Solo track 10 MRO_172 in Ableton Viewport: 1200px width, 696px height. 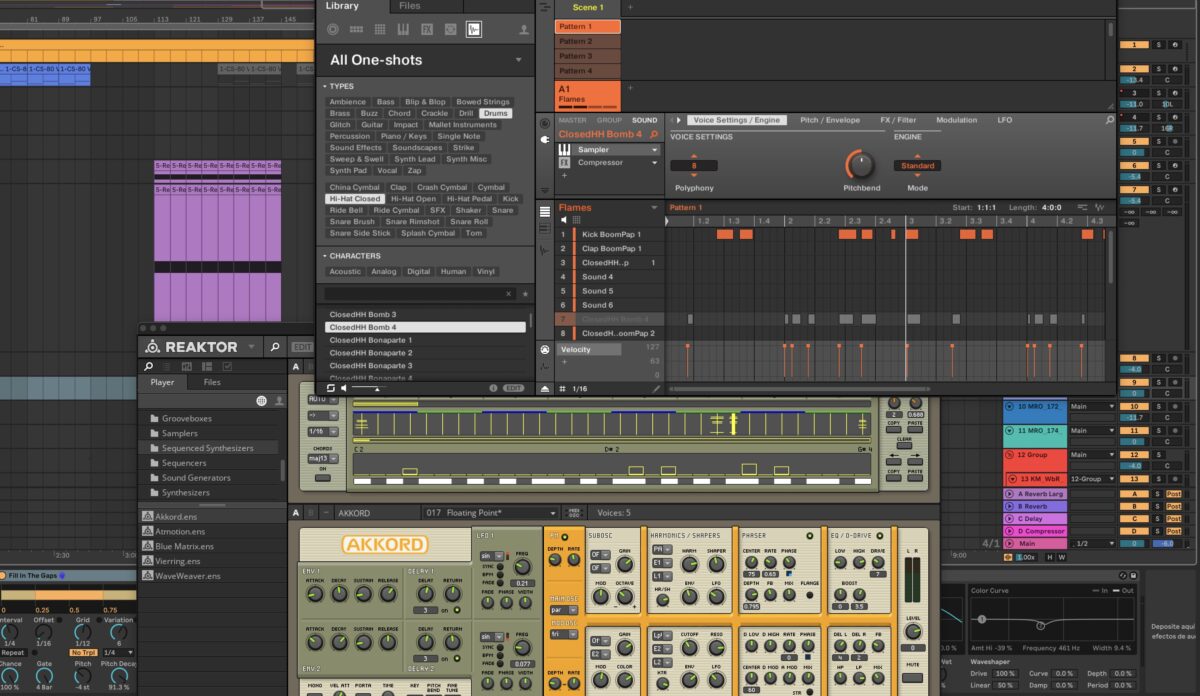(1159, 407)
